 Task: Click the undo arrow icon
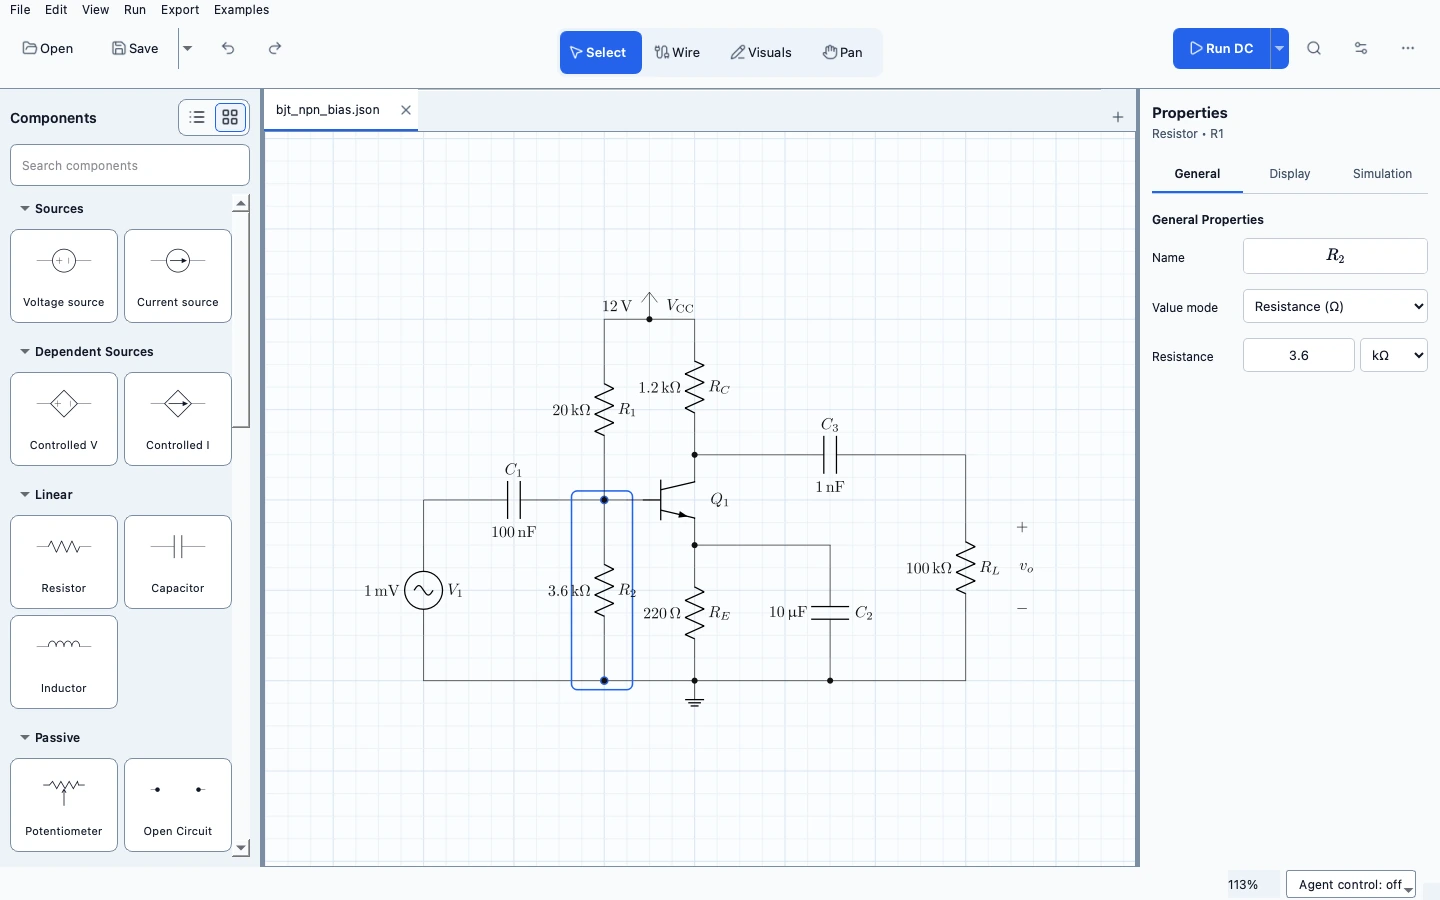coord(228,48)
